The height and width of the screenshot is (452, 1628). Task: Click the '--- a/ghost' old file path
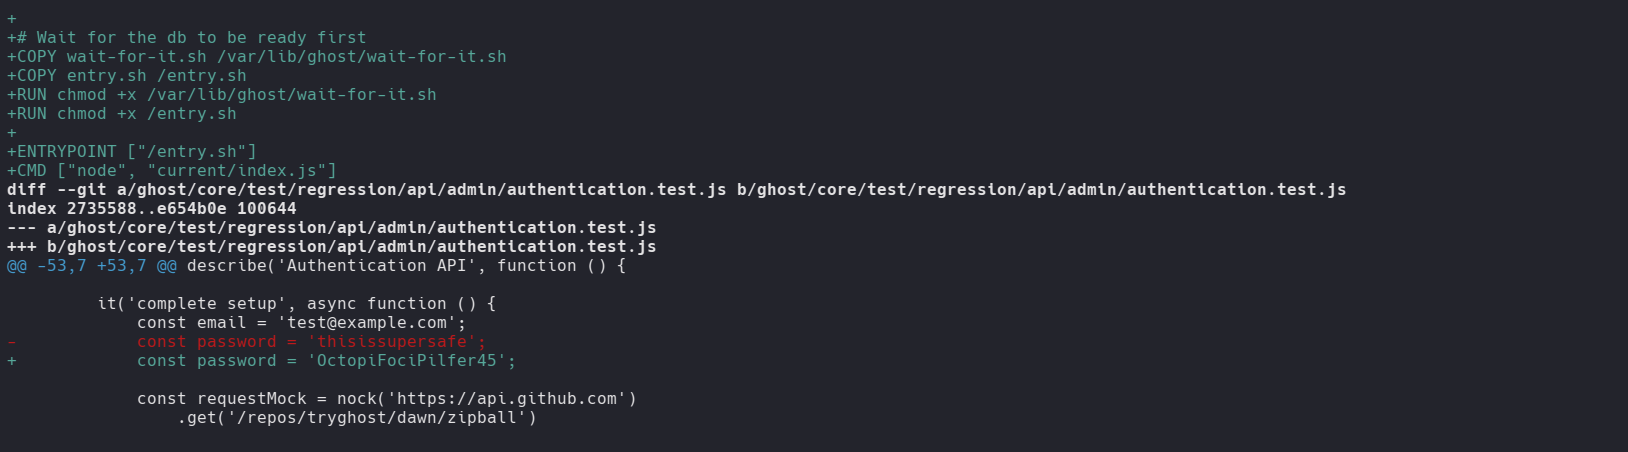pyautogui.click(x=332, y=228)
